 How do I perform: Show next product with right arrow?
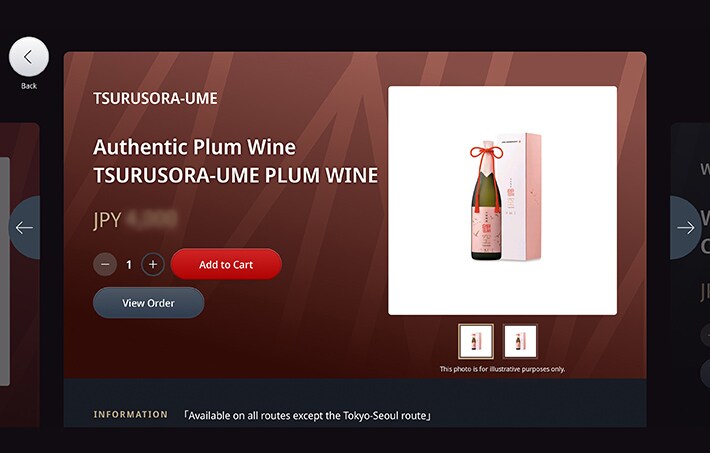pos(686,227)
